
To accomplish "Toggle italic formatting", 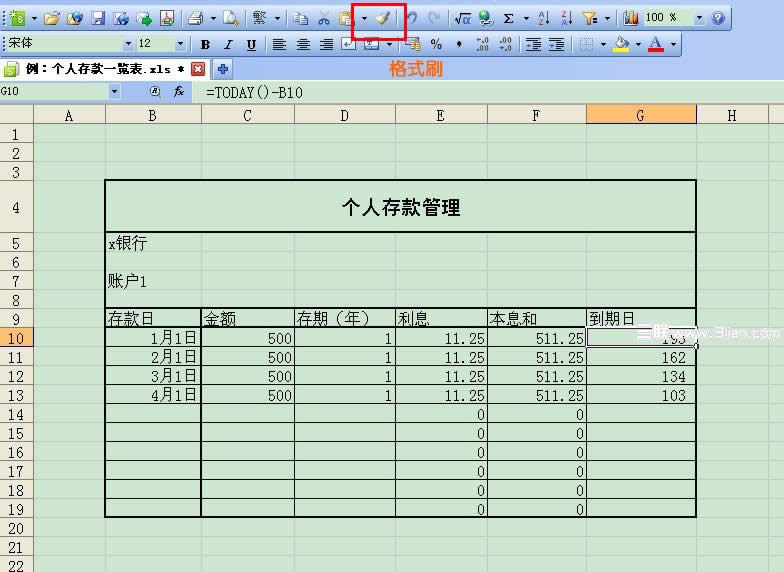I will (228, 45).
